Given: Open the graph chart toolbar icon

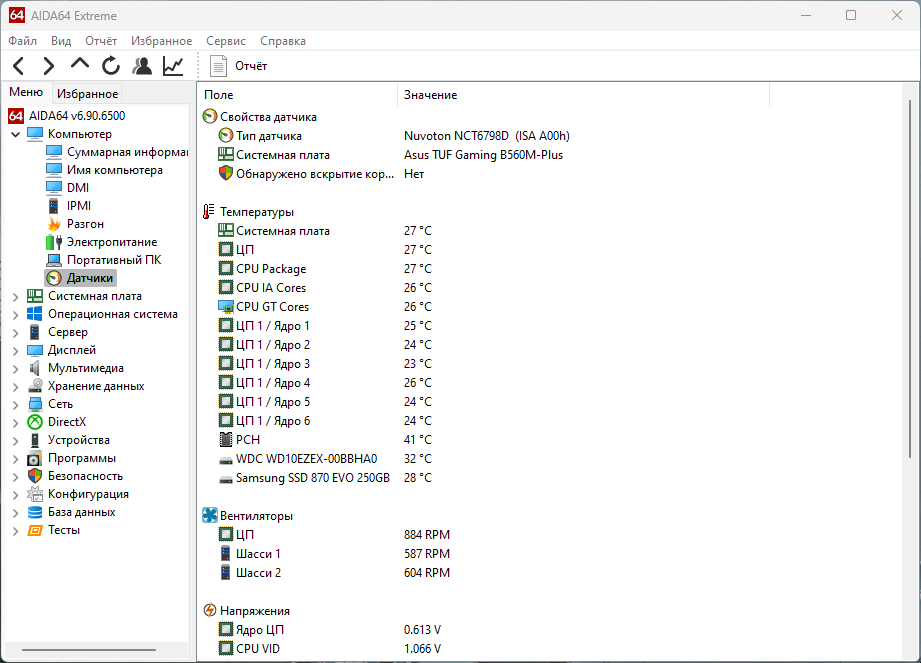Looking at the screenshot, I should pos(173,66).
